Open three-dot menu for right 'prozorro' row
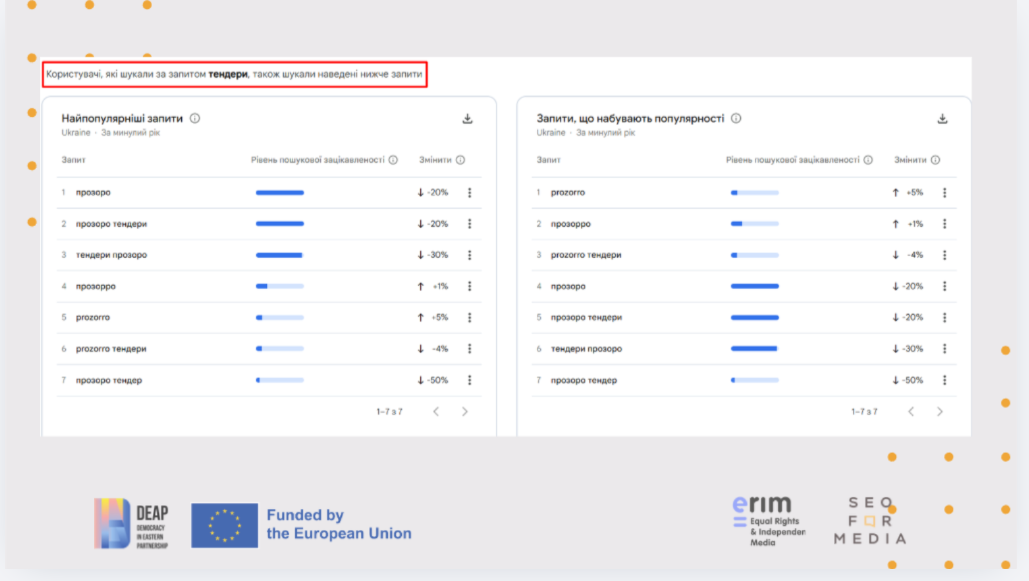This screenshot has width=1029, height=581. 944,193
